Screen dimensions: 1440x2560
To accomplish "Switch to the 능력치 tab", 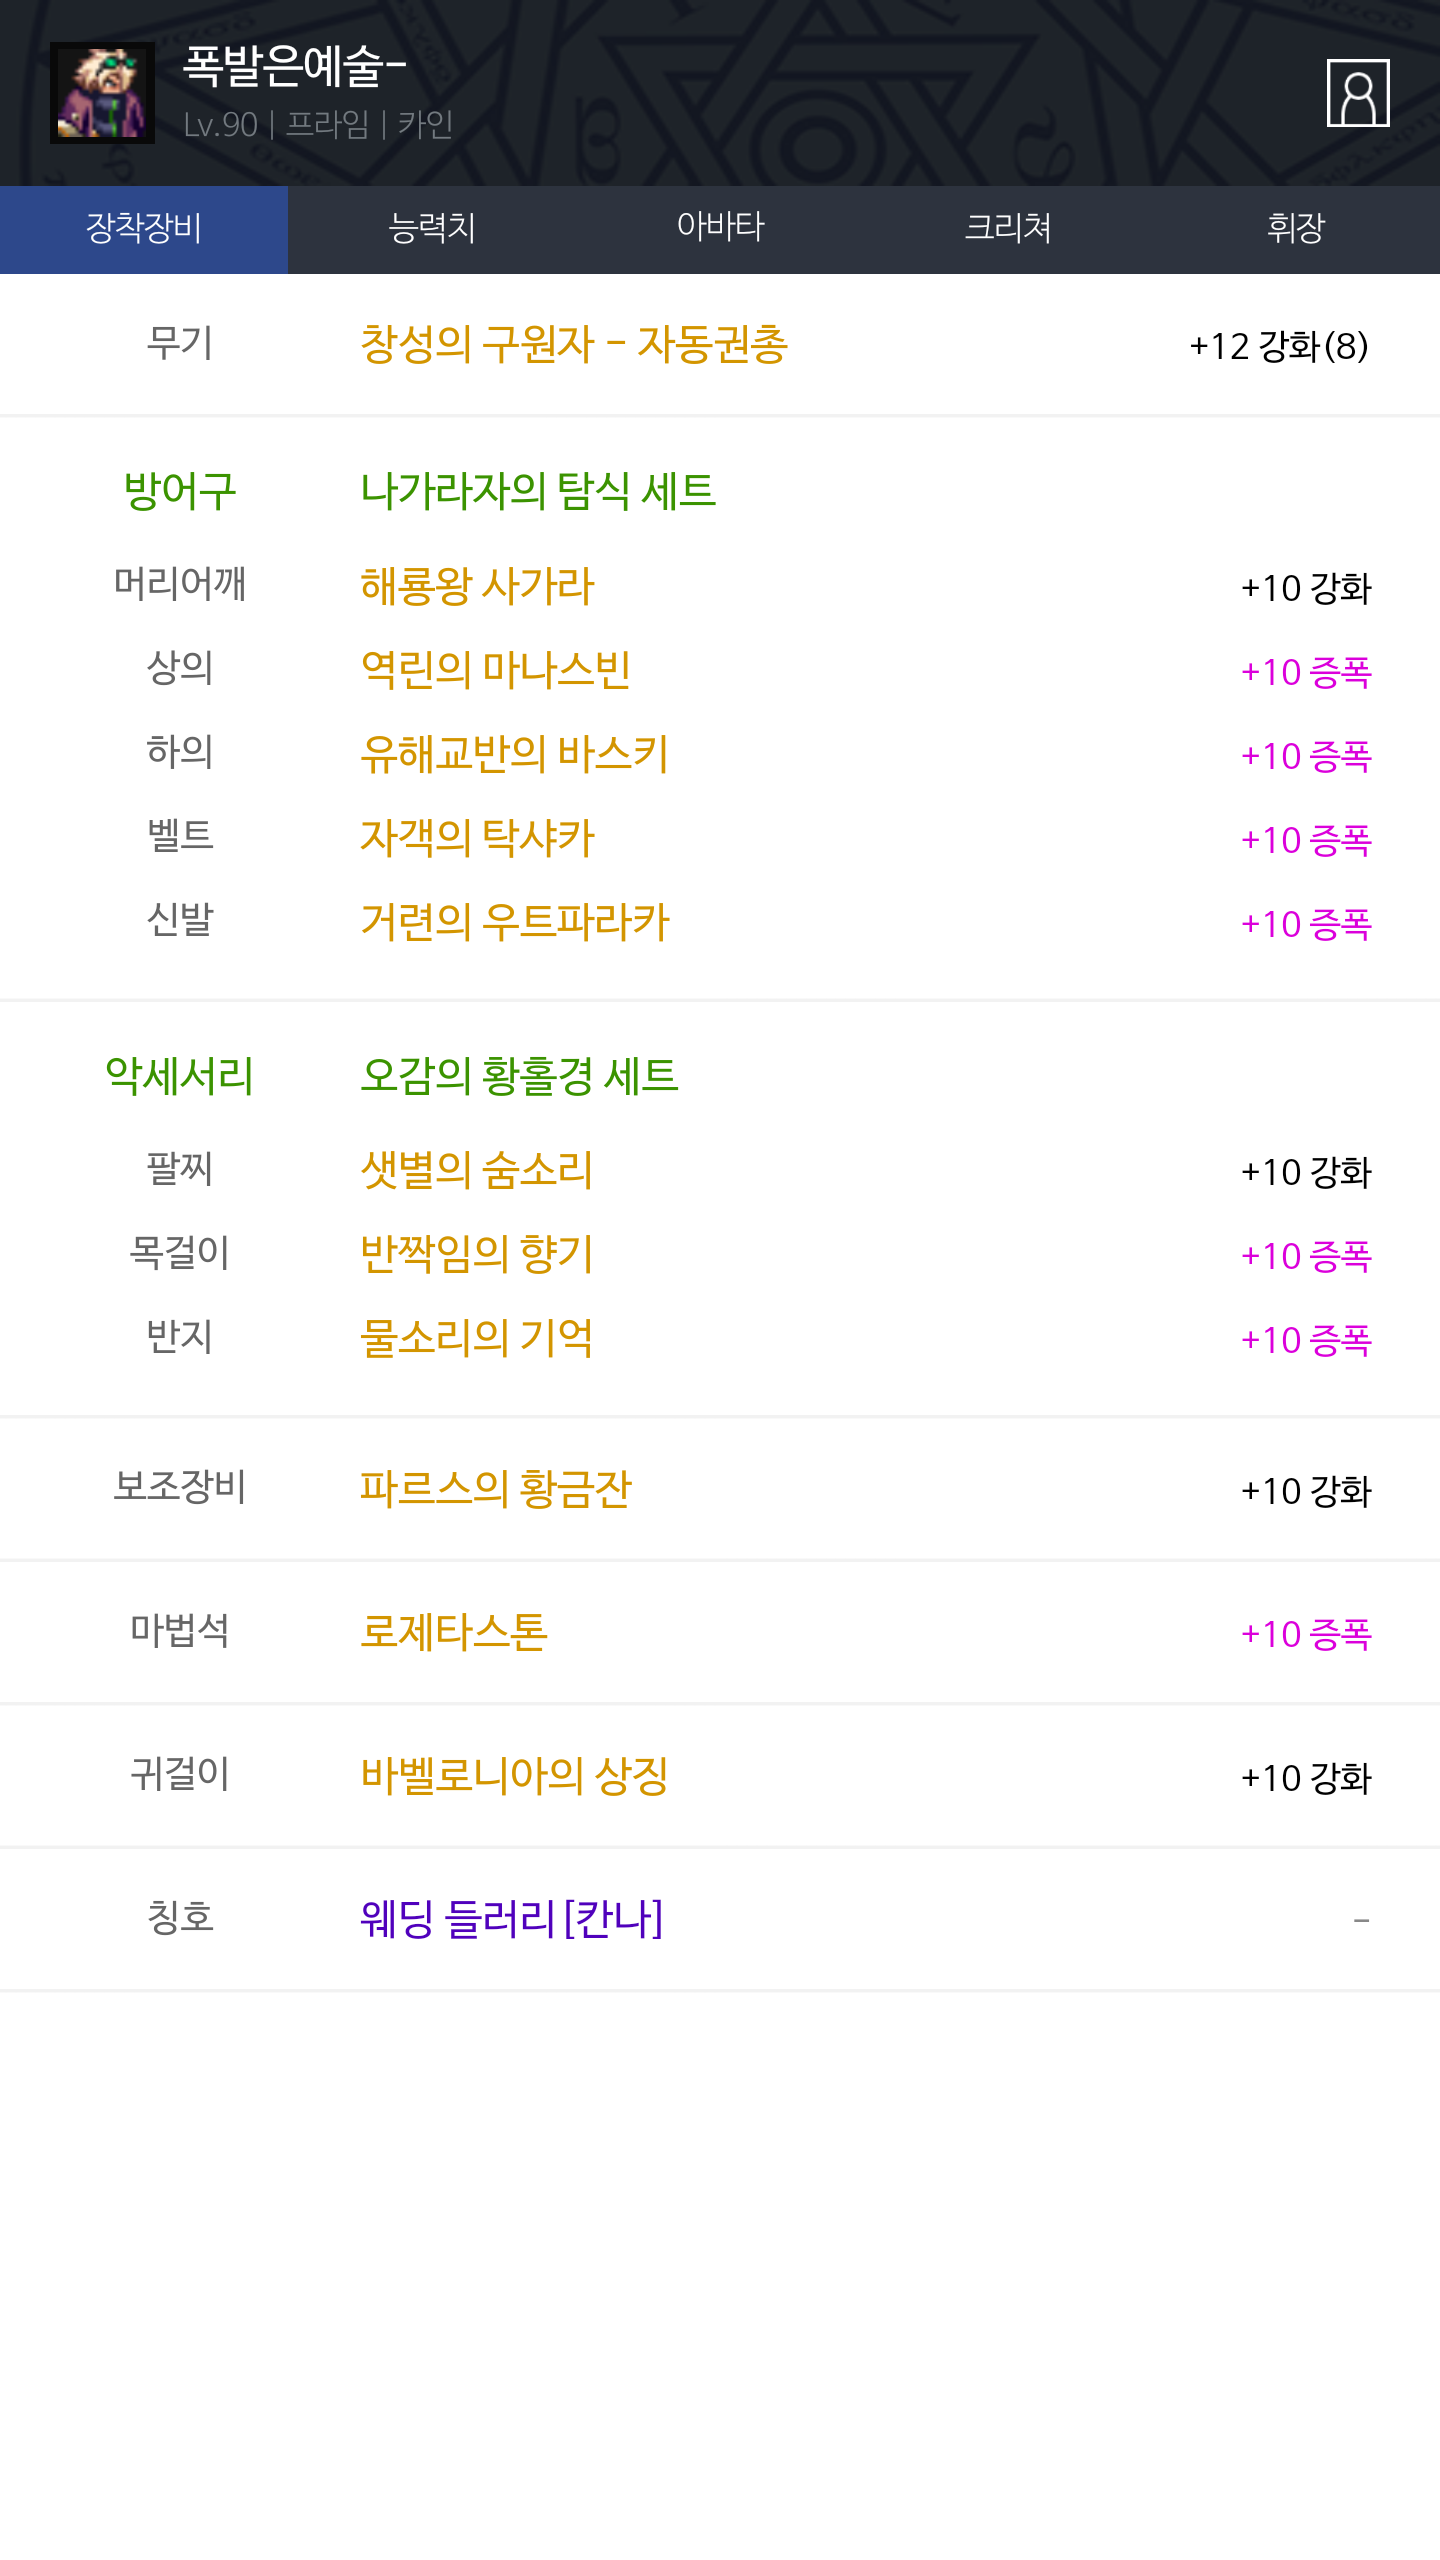I will [x=432, y=229].
